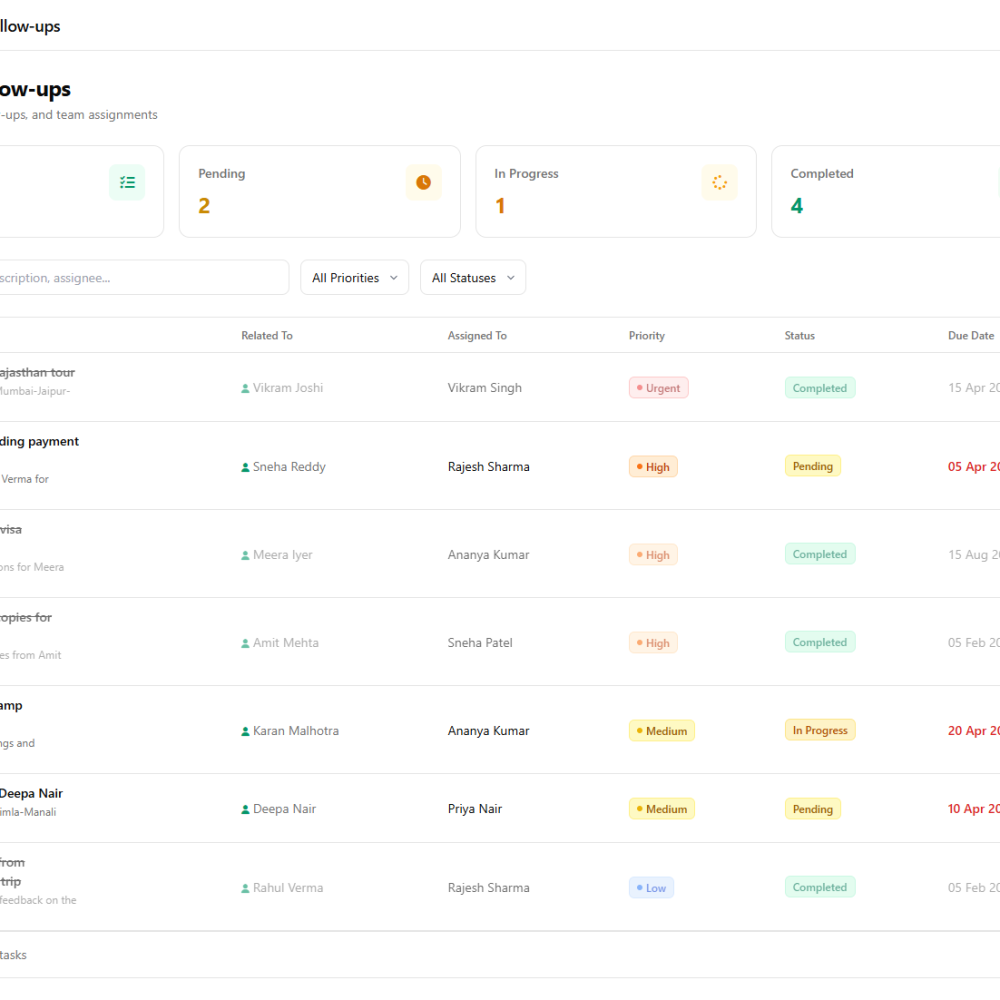Open the All Statuses dropdown
Image resolution: width=1000 pixels, height=1000 pixels.
point(473,277)
